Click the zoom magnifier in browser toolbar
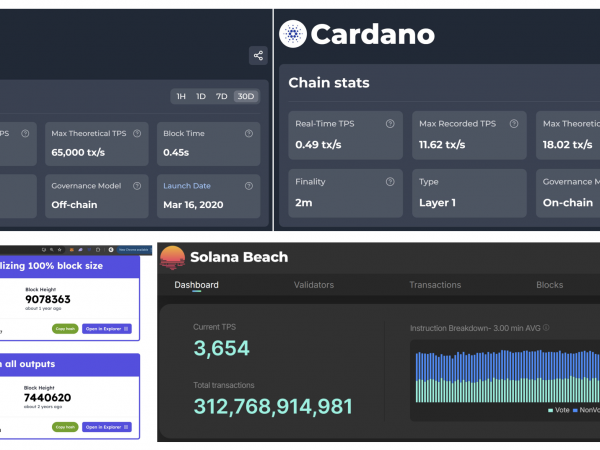The height and width of the screenshot is (450, 600). coord(51,250)
